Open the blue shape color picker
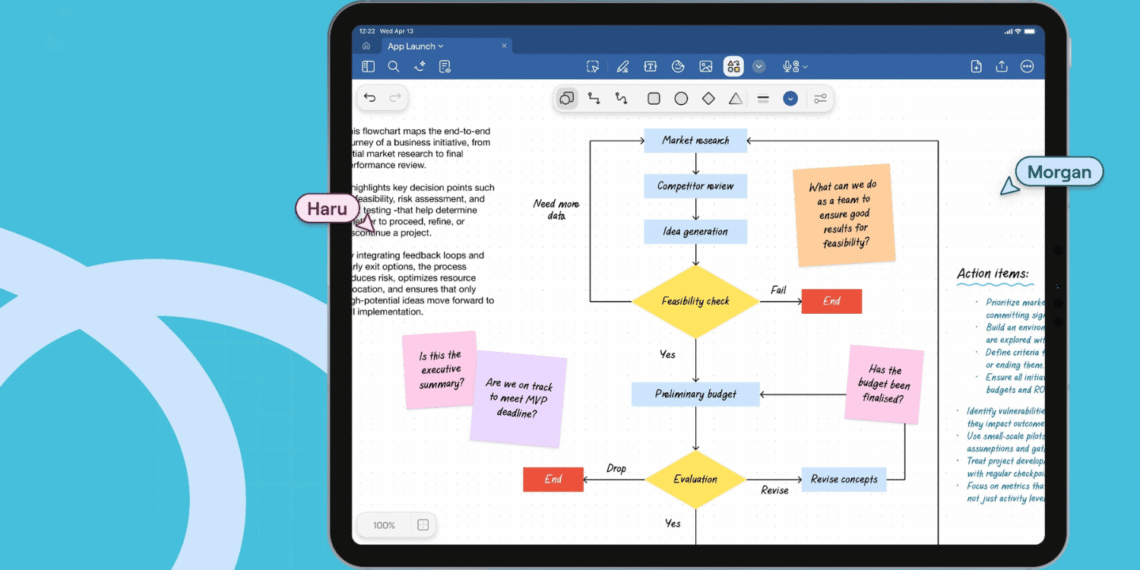Image resolution: width=1140 pixels, height=570 pixels. tap(790, 98)
